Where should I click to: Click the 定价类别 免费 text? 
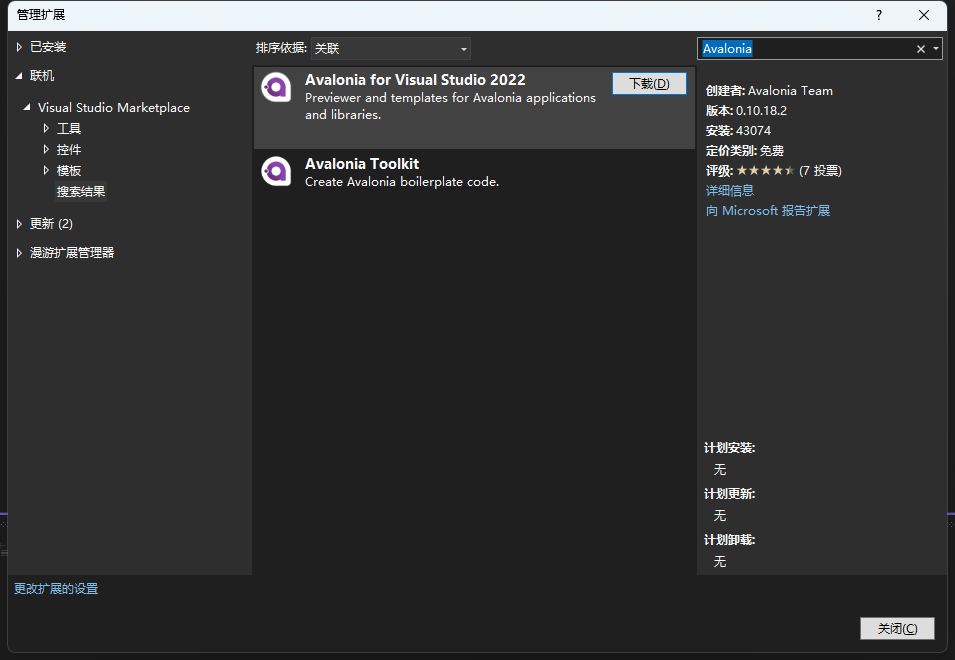[744, 151]
